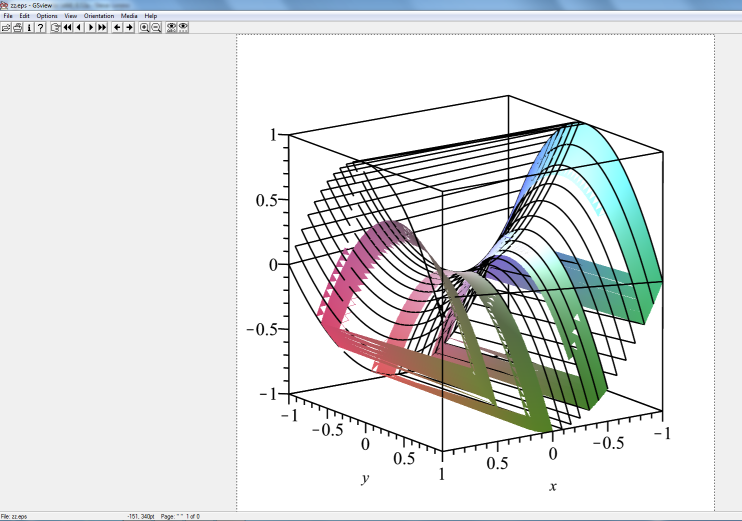Screen dimensions: 742x521
Task: Click the Go back arrow icon
Action: point(117,27)
